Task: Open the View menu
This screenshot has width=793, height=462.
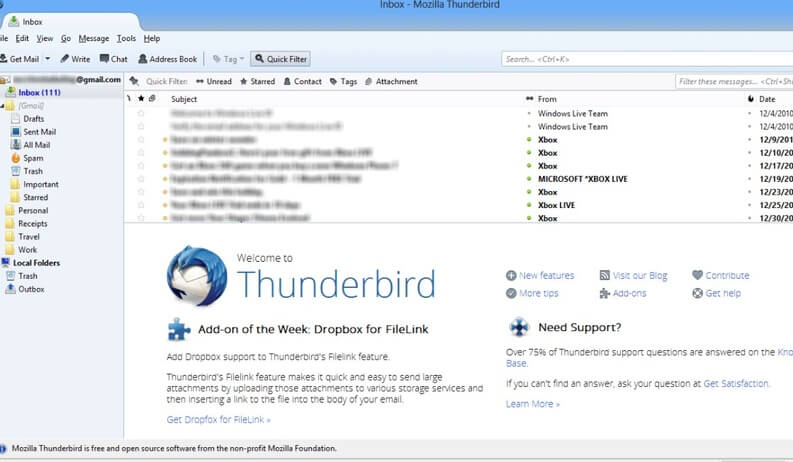Action: click(x=45, y=38)
